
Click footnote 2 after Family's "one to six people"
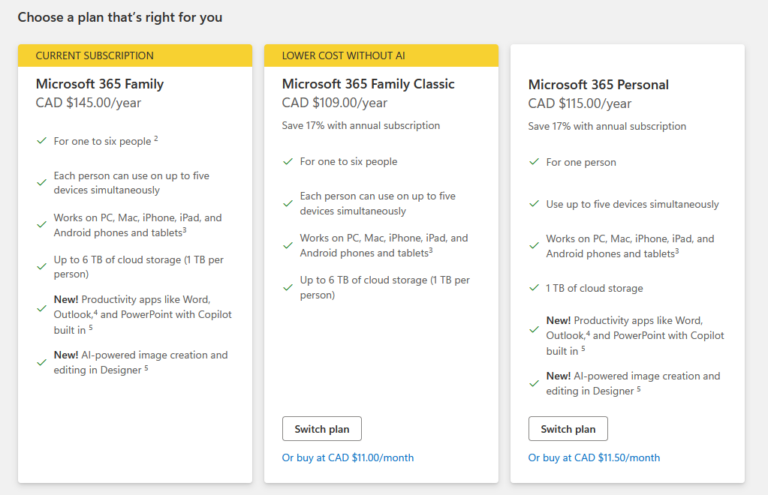[x=156, y=139]
